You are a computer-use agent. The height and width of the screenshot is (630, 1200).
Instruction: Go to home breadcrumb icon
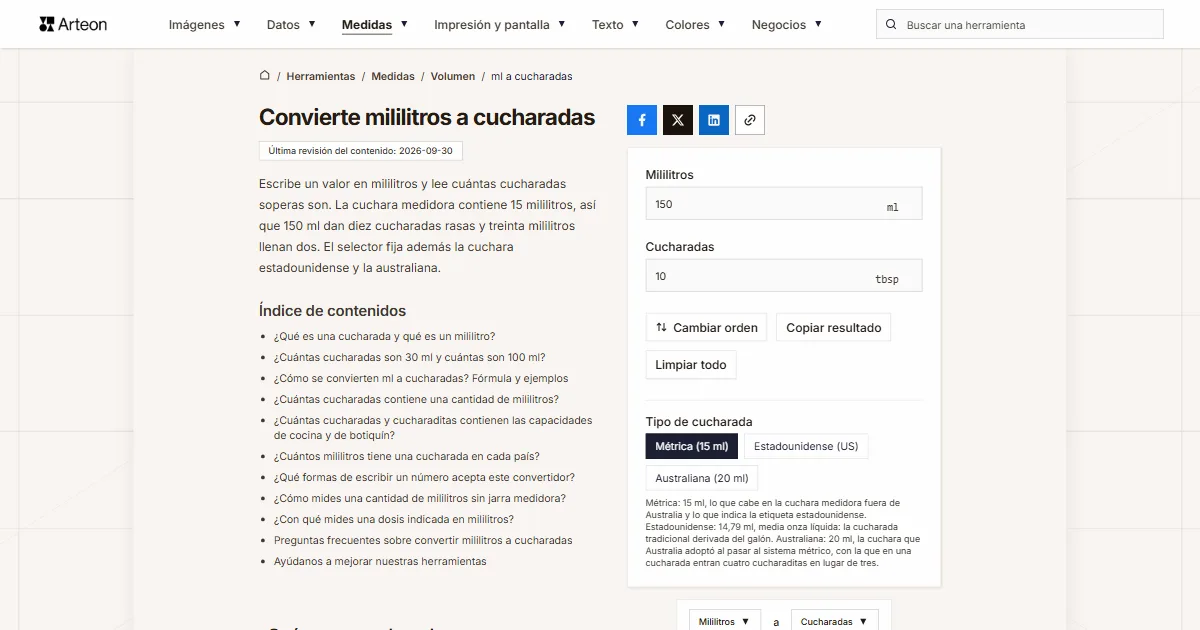(x=265, y=76)
